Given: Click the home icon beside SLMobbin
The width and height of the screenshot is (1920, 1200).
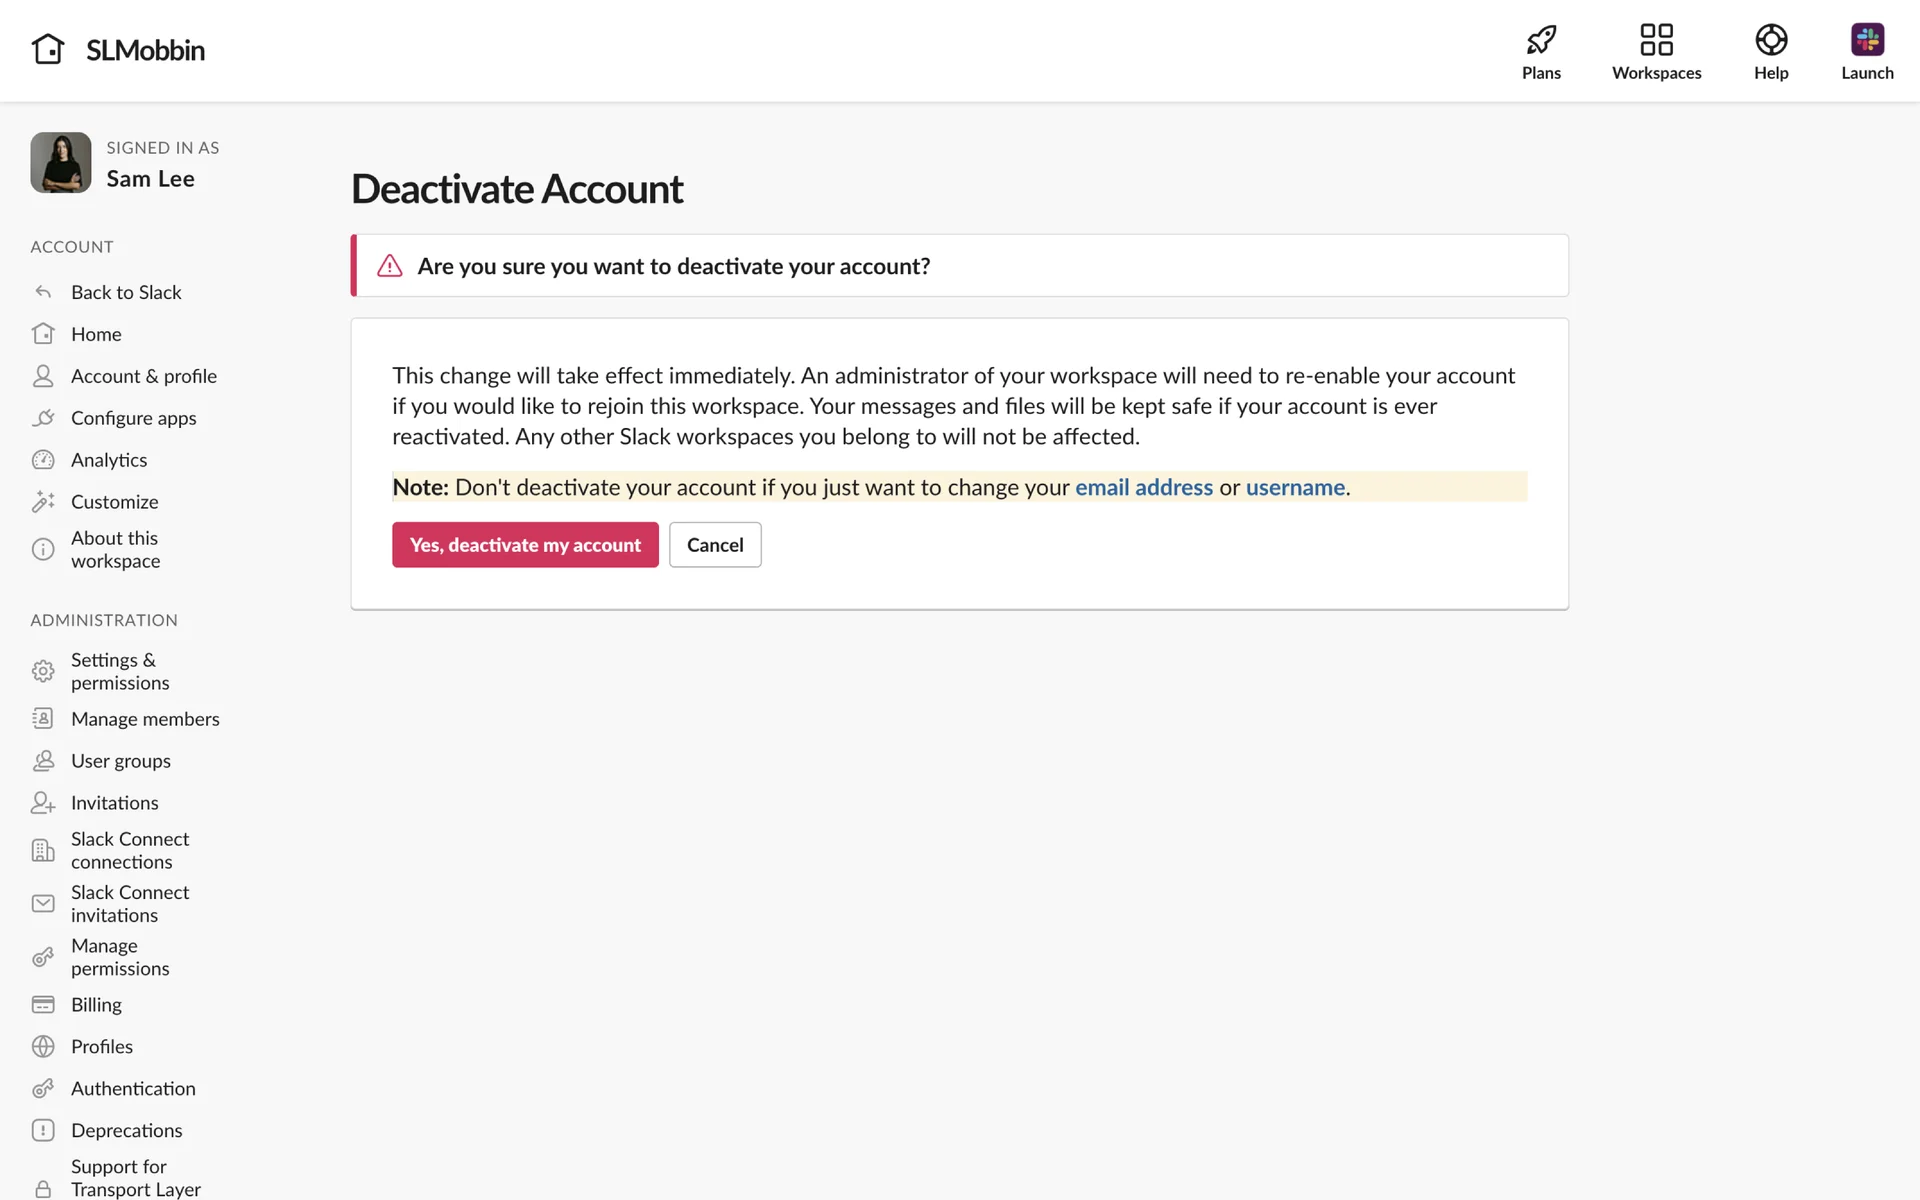Looking at the screenshot, I should pos(48,49).
